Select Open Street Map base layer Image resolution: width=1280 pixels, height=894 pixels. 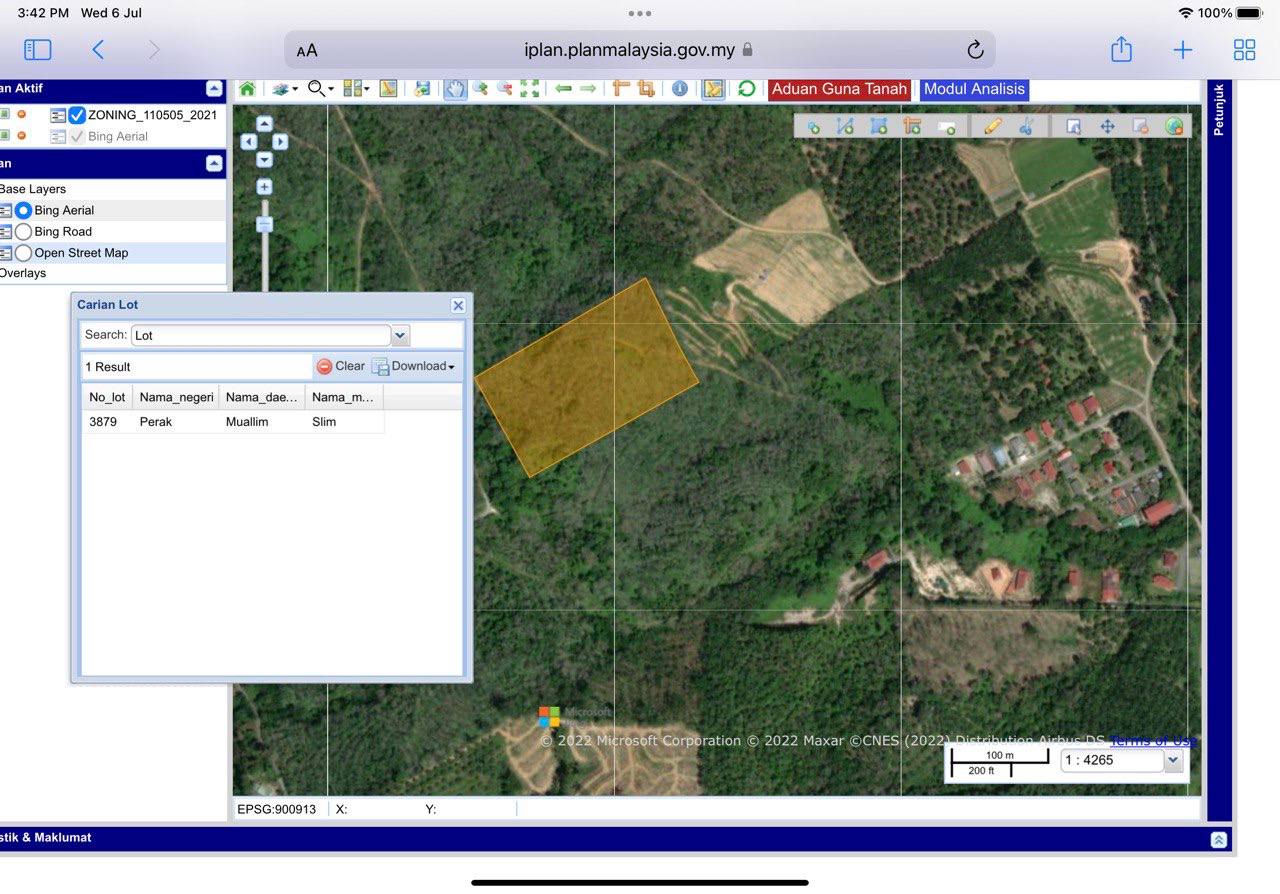[x=24, y=253]
